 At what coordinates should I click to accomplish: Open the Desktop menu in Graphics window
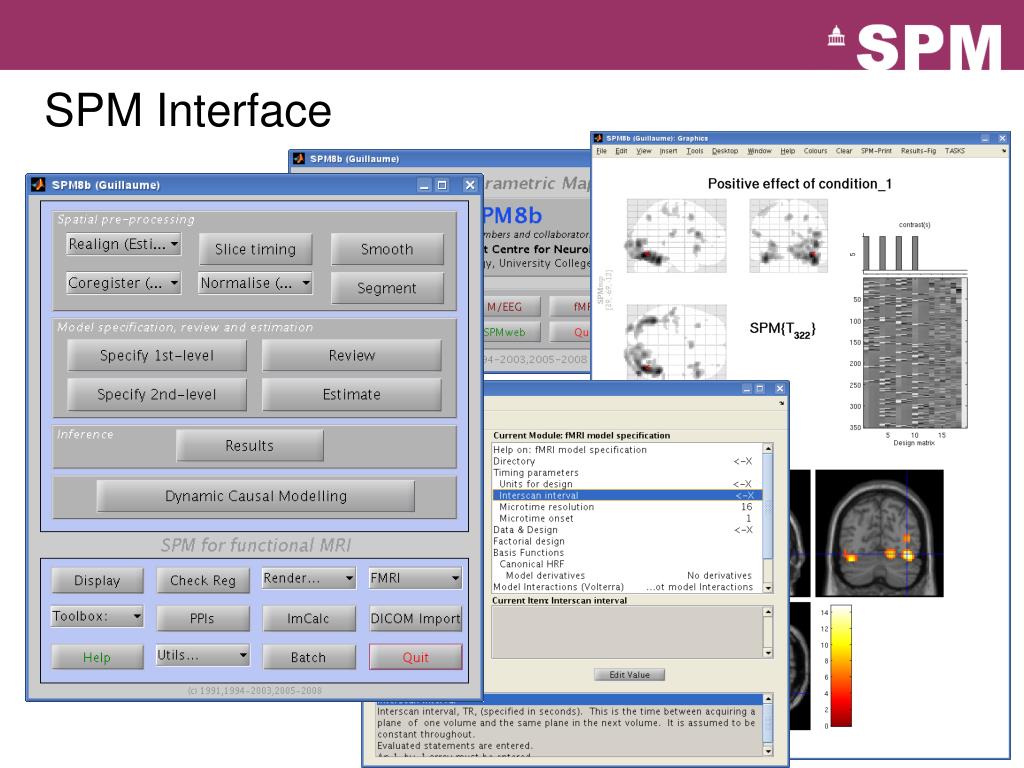point(725,151)
